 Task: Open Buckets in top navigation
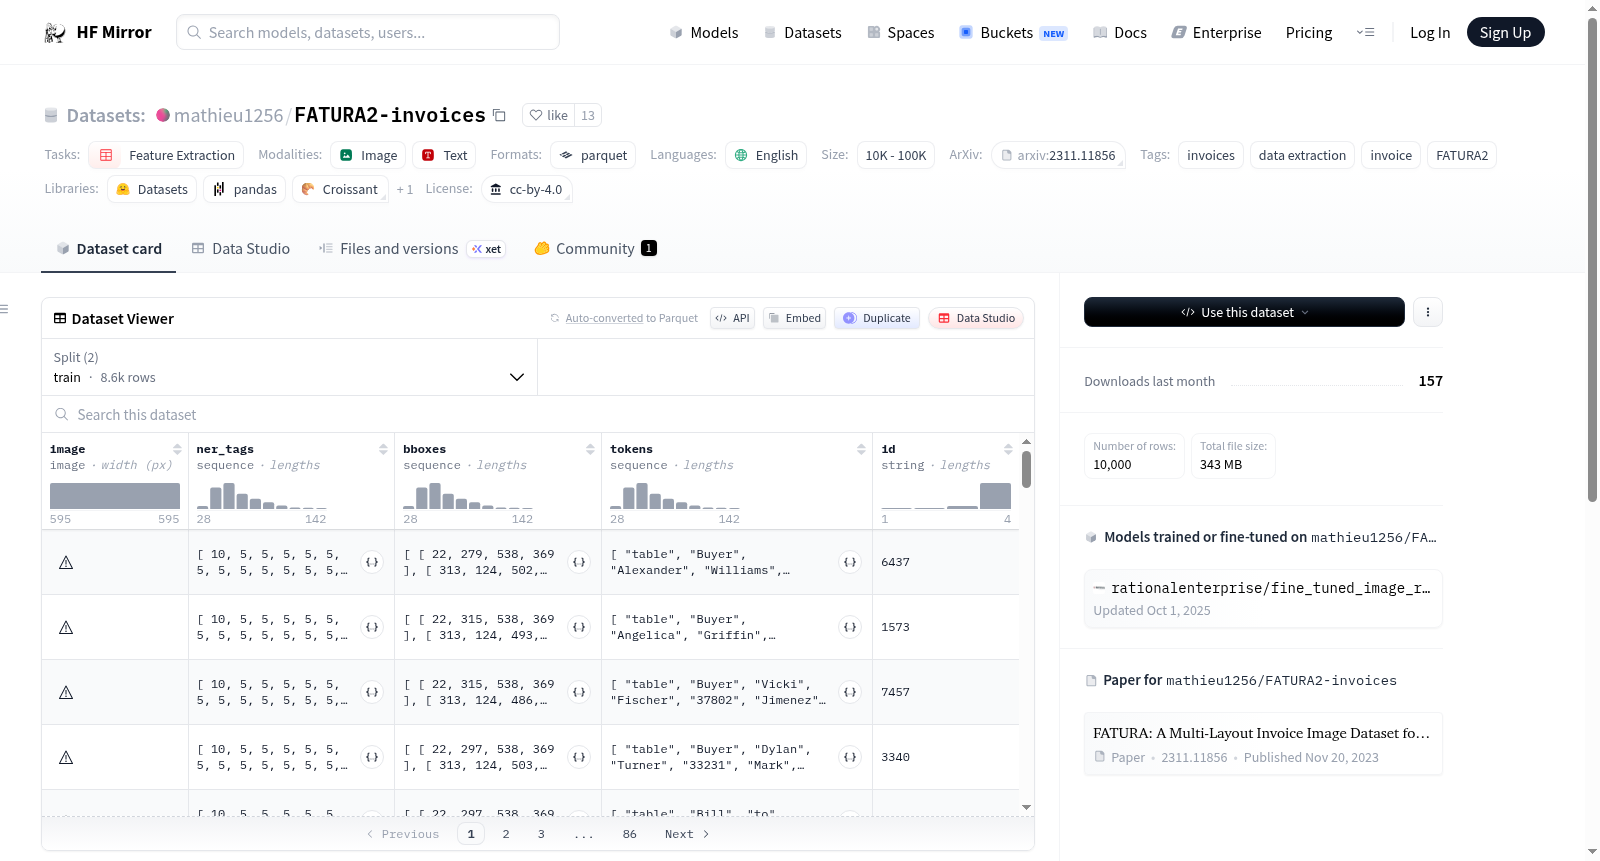coord(1013,33)
